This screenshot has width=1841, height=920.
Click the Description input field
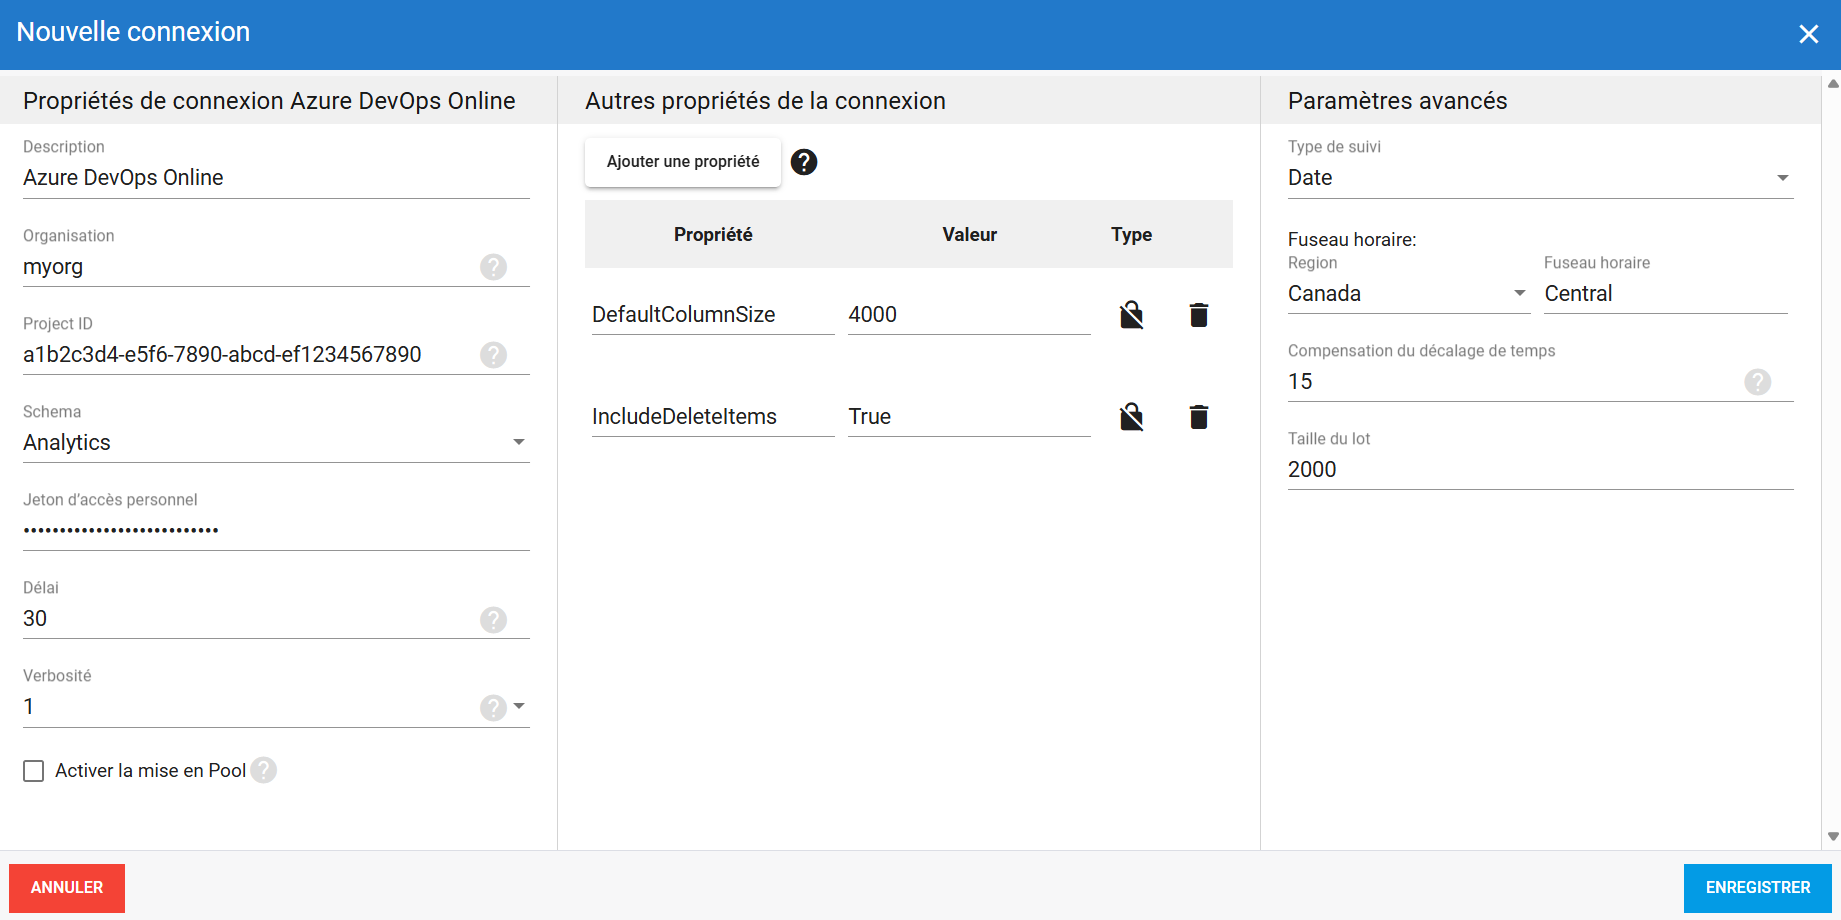click(x=276, y=178)
